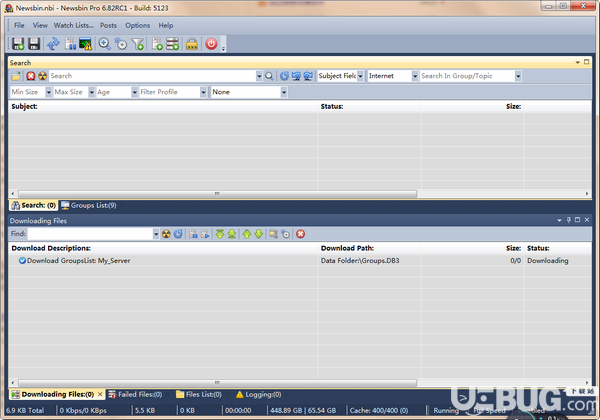The width and height of the screenshot is (600, 420).
Task: Click the radiation icon in Downloading Files toolbar
Action: (166, 234)
